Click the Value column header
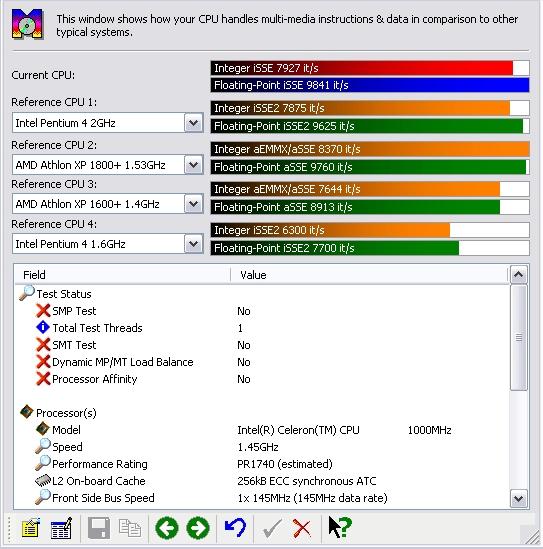543x549 pixels. pyautogui.click(x=369, y=275)
